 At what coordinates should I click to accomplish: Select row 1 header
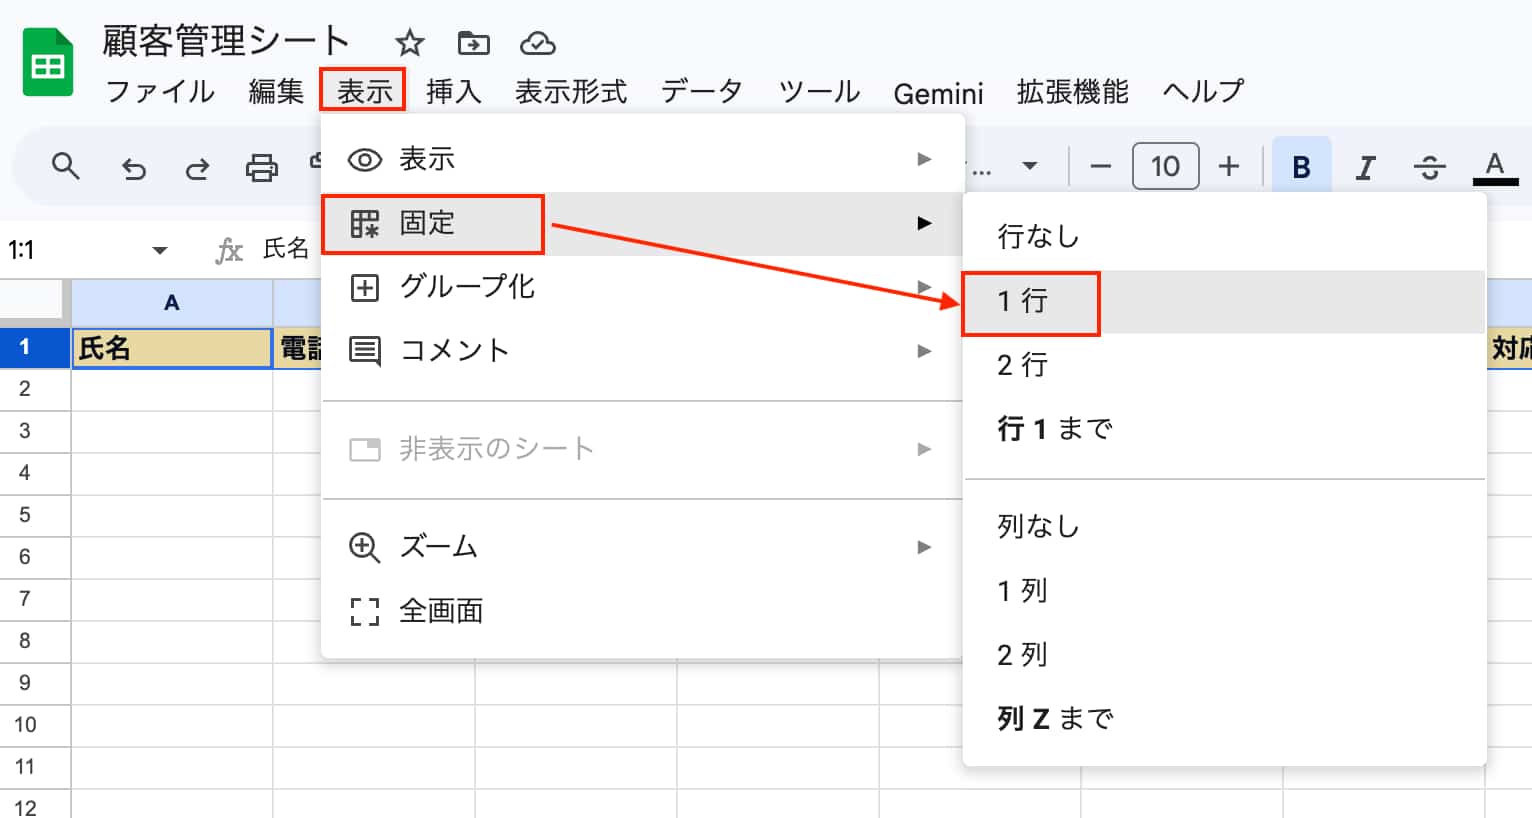coord(35,348)
